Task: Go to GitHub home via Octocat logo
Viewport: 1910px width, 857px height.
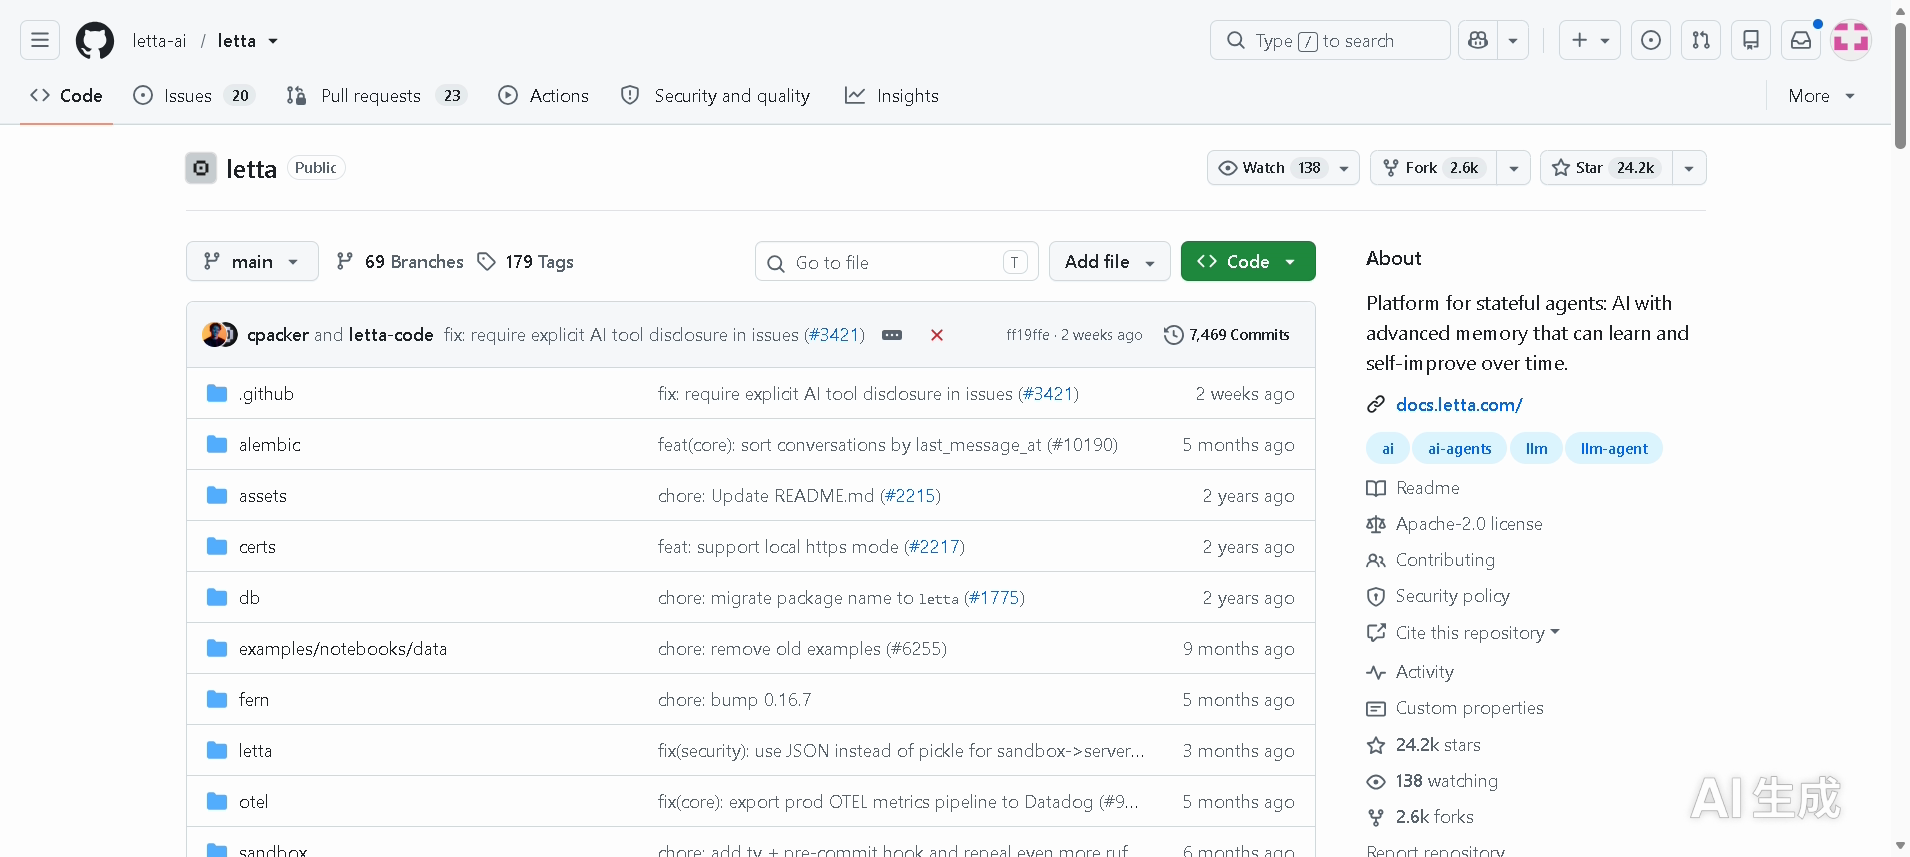Action: tap(95, 40)
